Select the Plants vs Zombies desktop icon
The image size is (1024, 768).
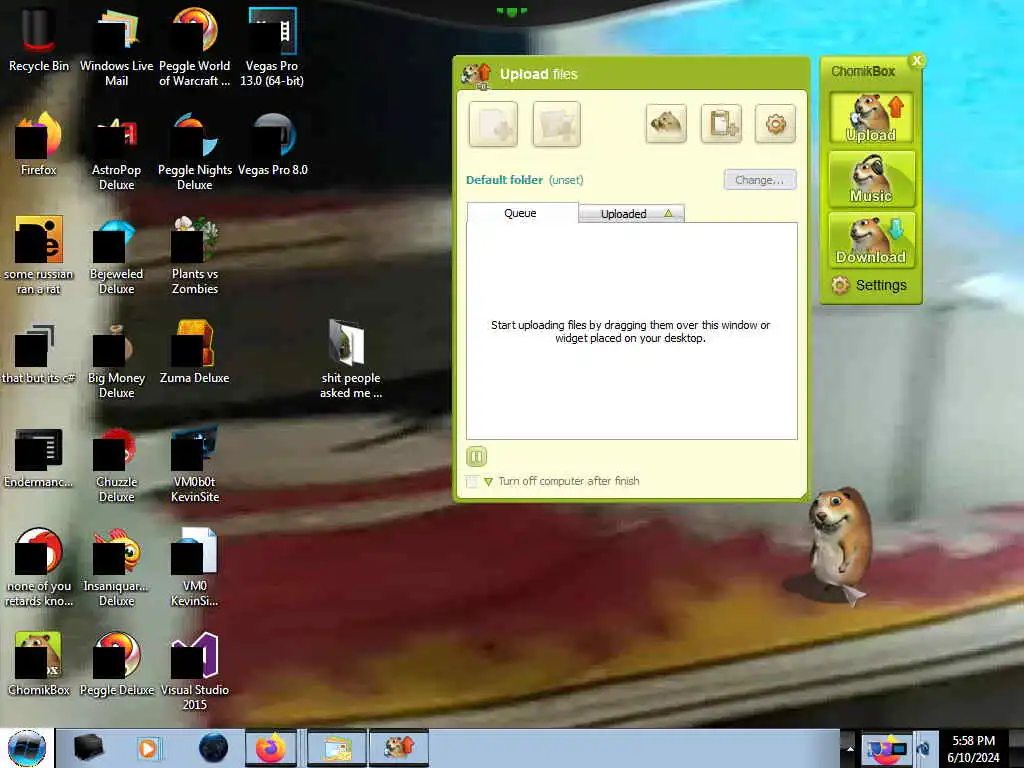click(x=195, y=255)
